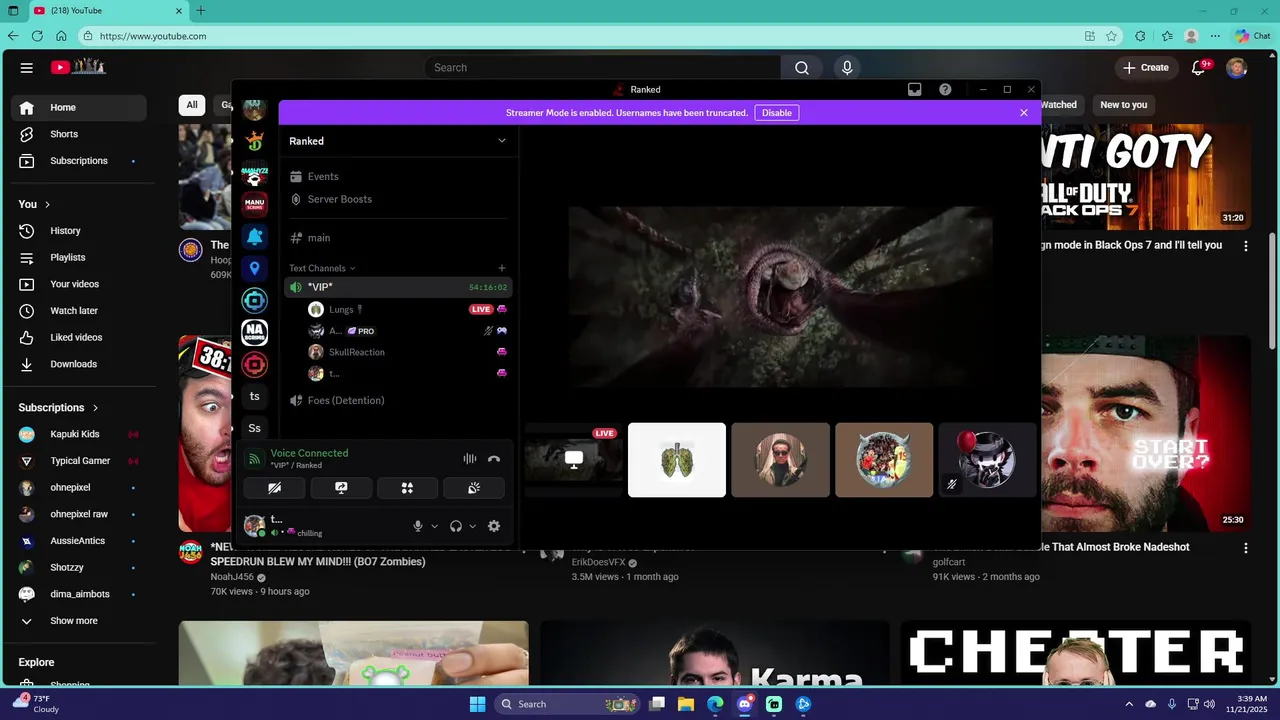
Task: Open the bell icon server in Discord
Action: click(x=255, y=236)
